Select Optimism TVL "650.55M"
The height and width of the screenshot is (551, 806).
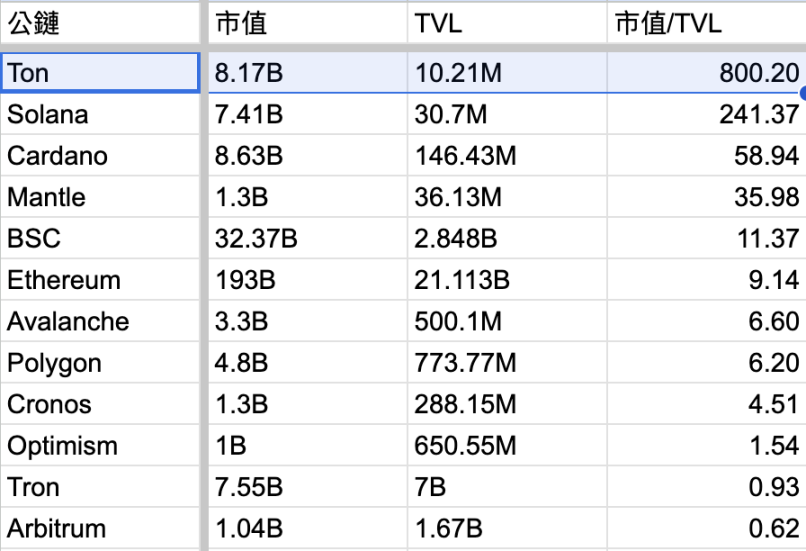coord(507,446)
